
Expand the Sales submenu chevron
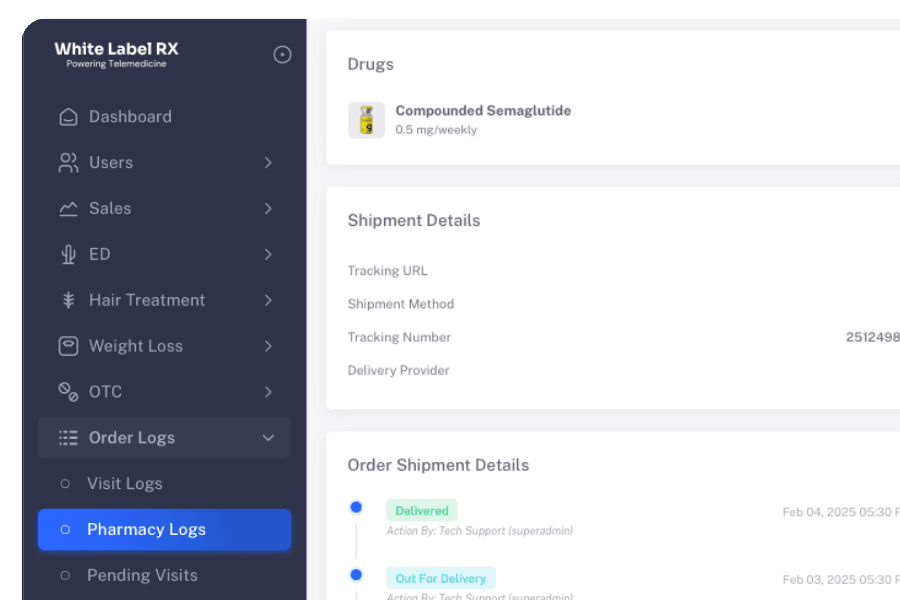pos(268,208)
